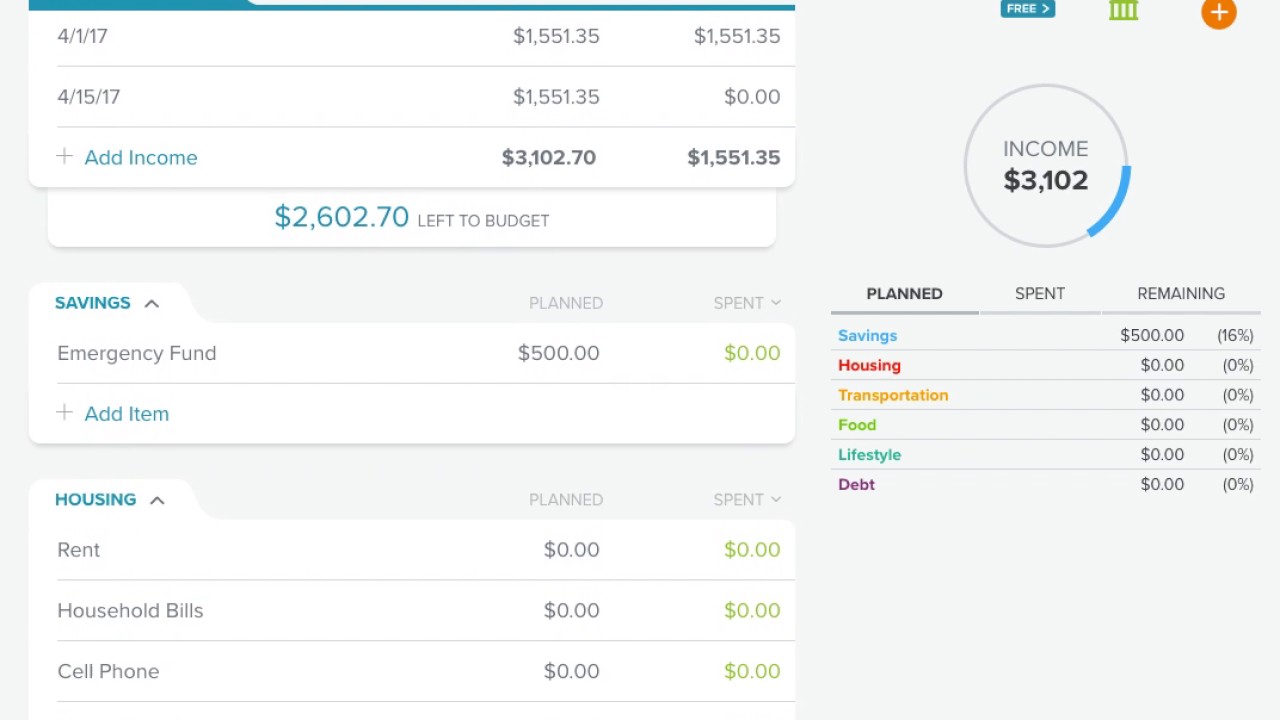Select the Debt category in summary
Viewport: 1280px width, 720px height.
click(856, 484)
